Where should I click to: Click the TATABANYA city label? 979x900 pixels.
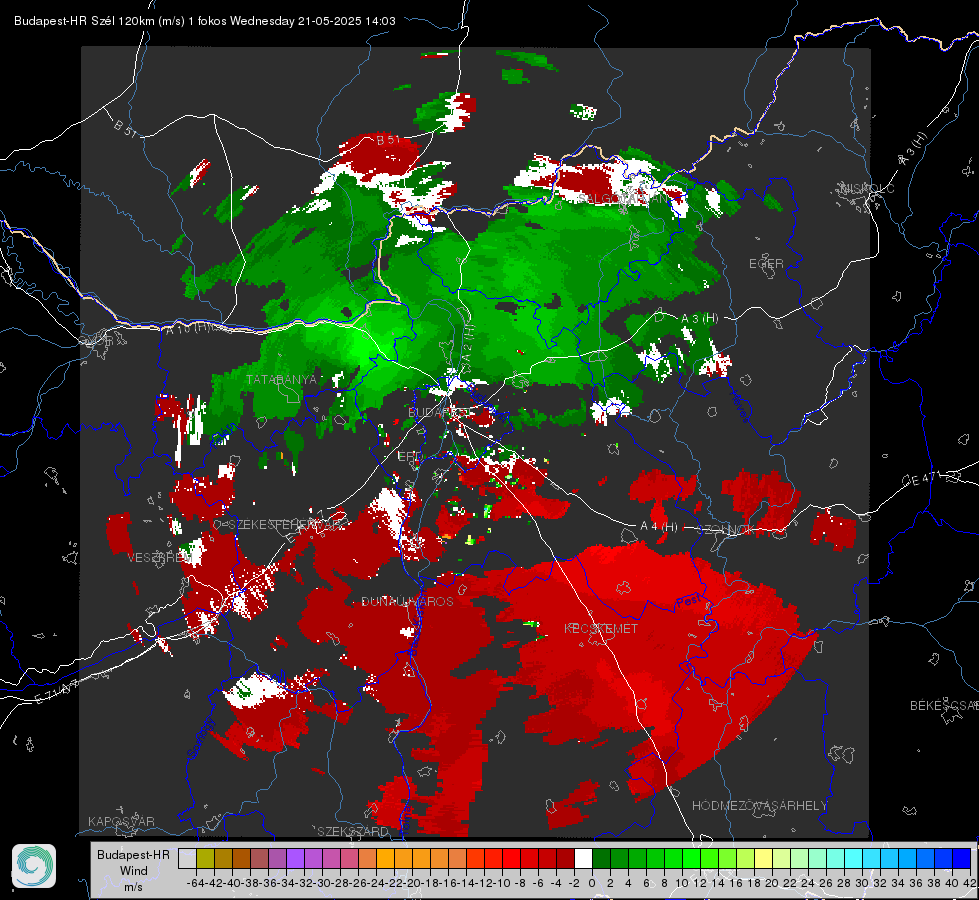(282, 379)
